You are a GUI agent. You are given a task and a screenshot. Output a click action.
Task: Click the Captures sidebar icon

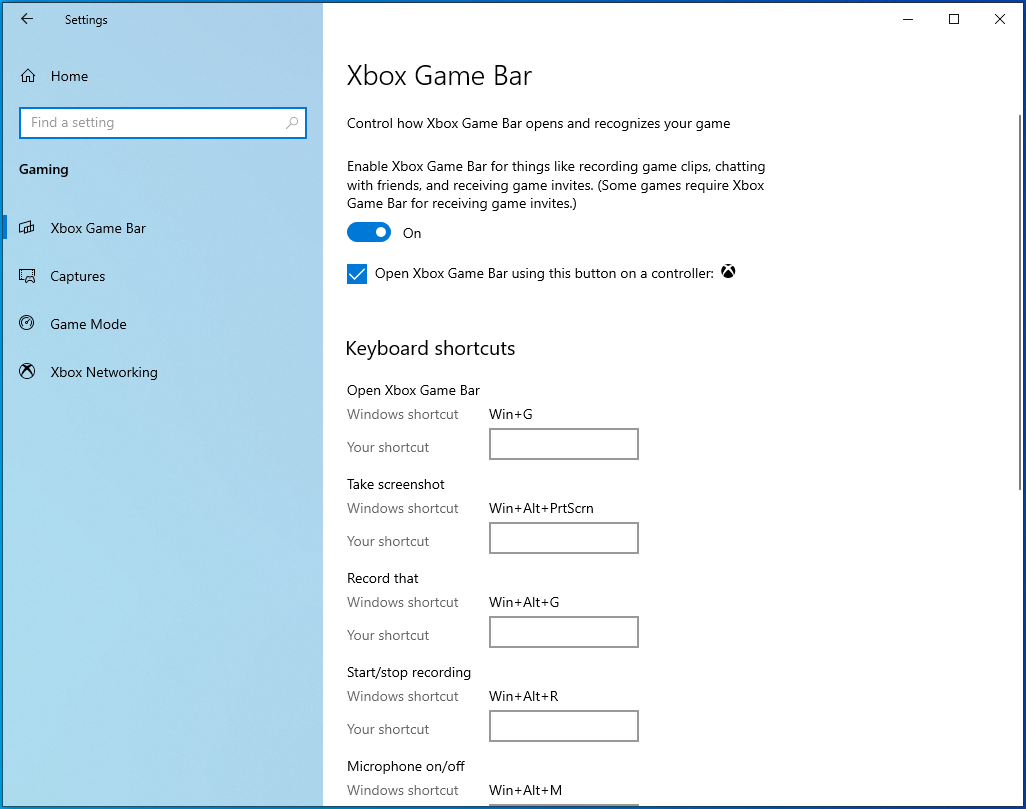28,276
